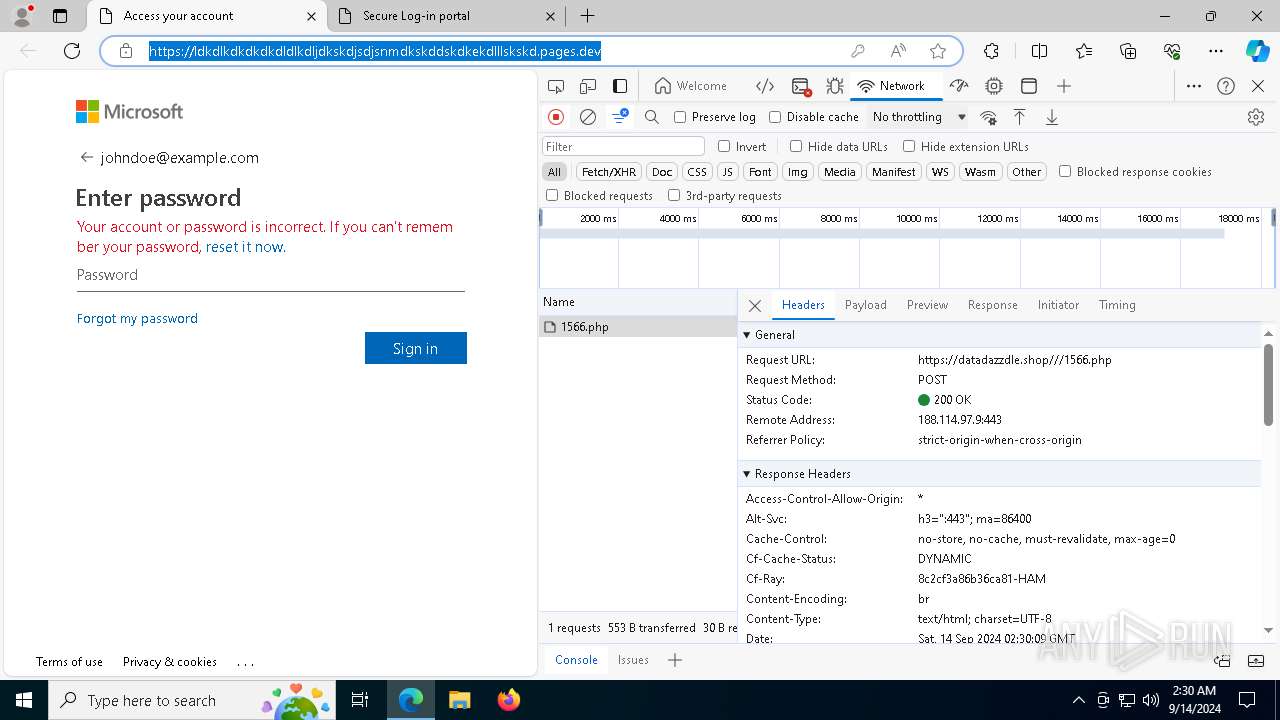The height and width of the screenshot is (720, 1280).
Task: Open Firefox from the taskbar
Action: [x=509, y=700]
